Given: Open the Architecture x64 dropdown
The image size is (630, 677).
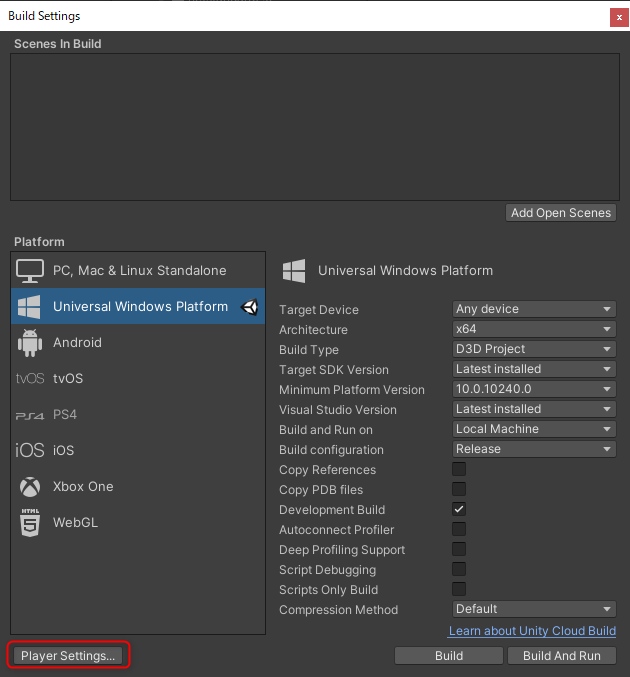Looking at the screenshot, I should [534, 329].
